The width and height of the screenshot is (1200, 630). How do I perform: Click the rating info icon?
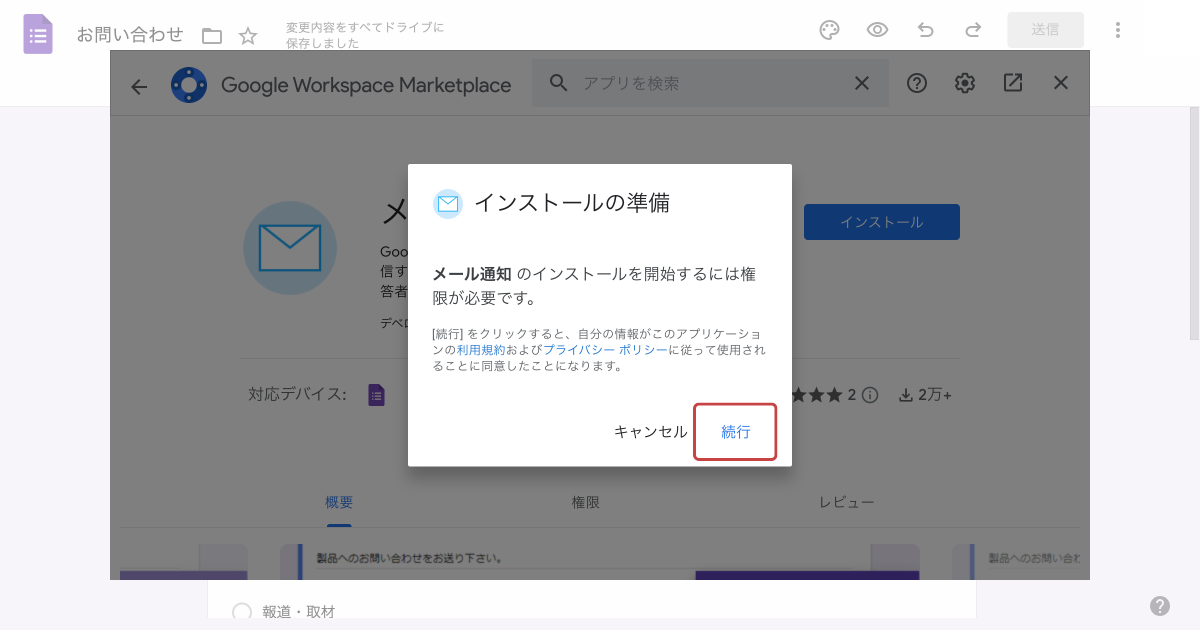click(870, 395)
